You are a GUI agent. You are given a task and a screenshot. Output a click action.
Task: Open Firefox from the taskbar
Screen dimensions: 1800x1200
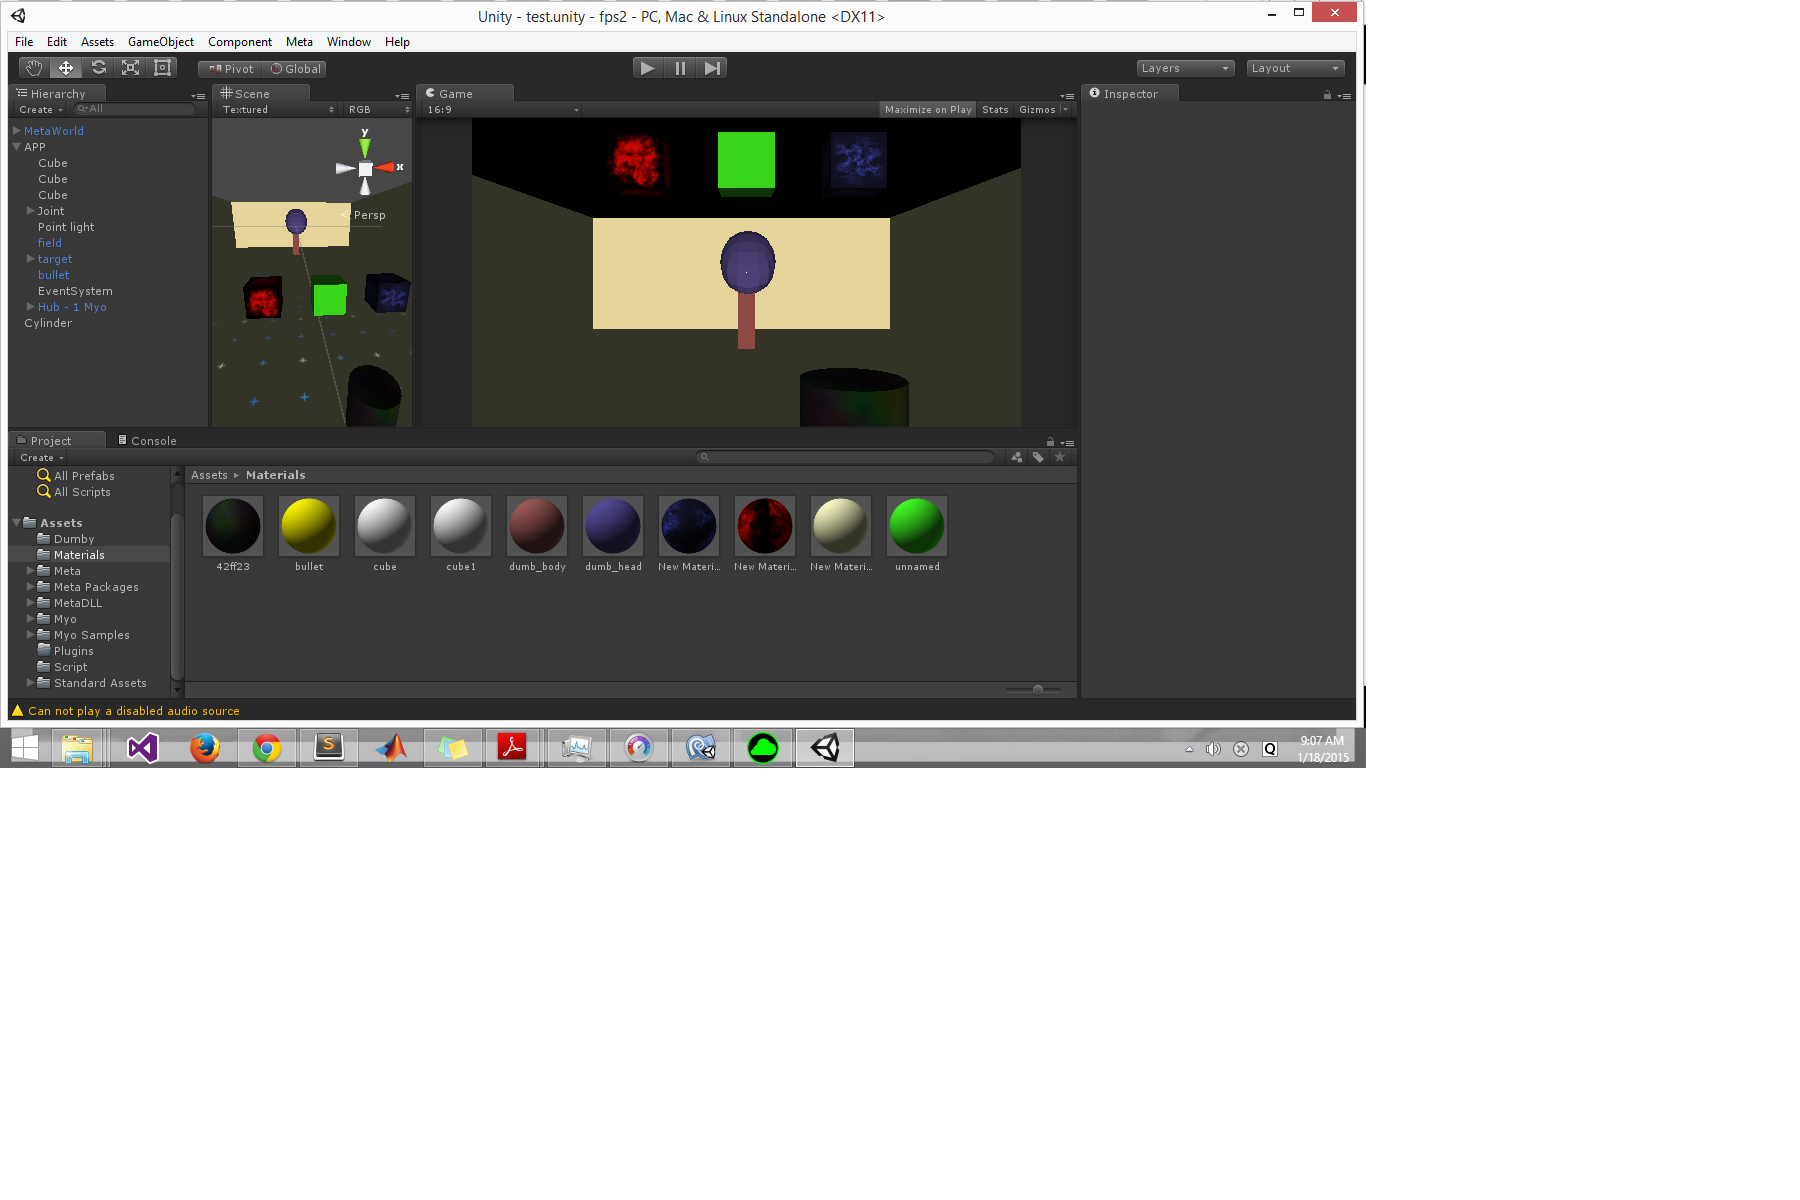point(205,748)
